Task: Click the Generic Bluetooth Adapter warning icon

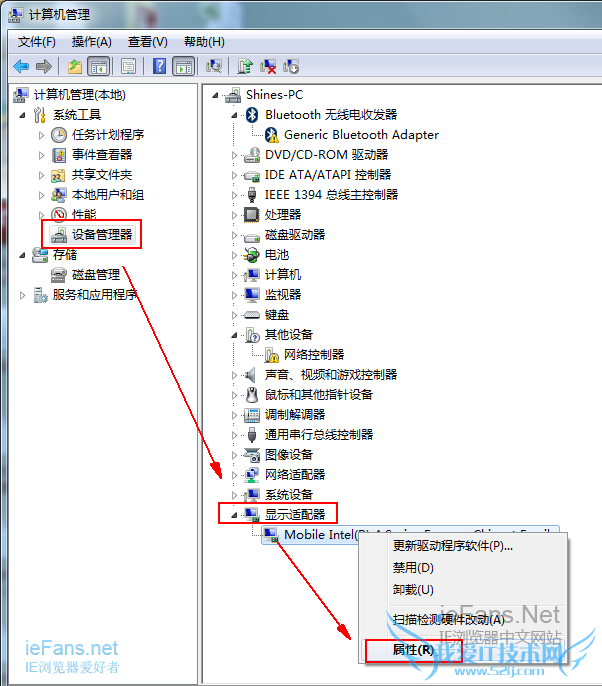Action: (271, 135)
